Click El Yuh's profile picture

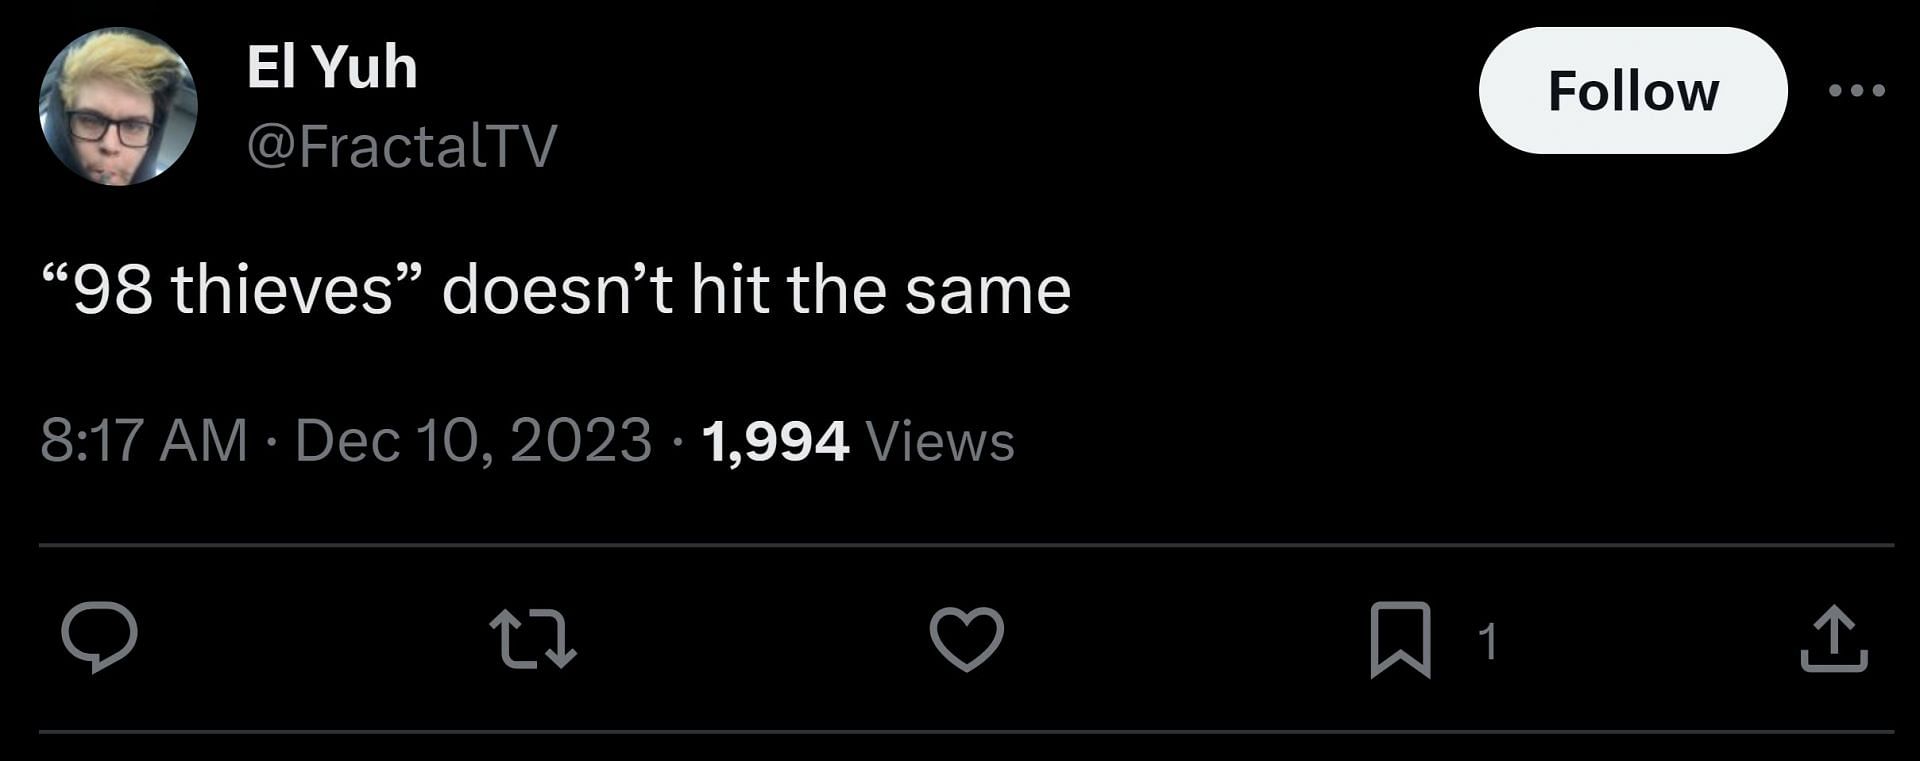(118, 107)
